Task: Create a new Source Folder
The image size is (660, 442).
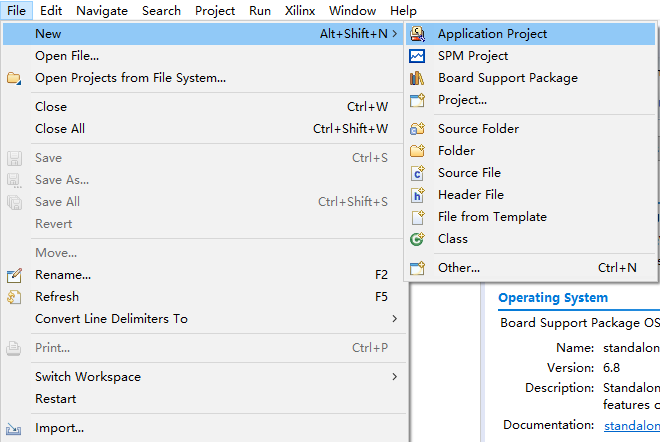Action: tap(531, 128)
